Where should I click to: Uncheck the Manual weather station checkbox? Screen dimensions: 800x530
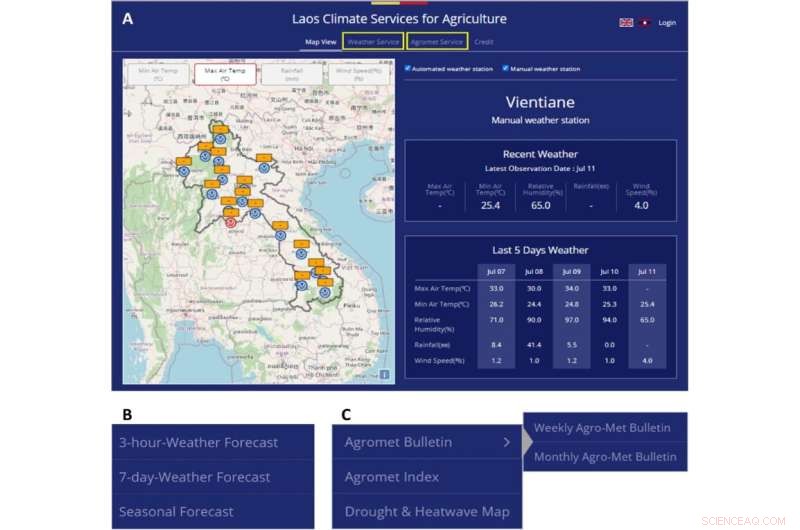pyautogui.click(x=505, y=69)
